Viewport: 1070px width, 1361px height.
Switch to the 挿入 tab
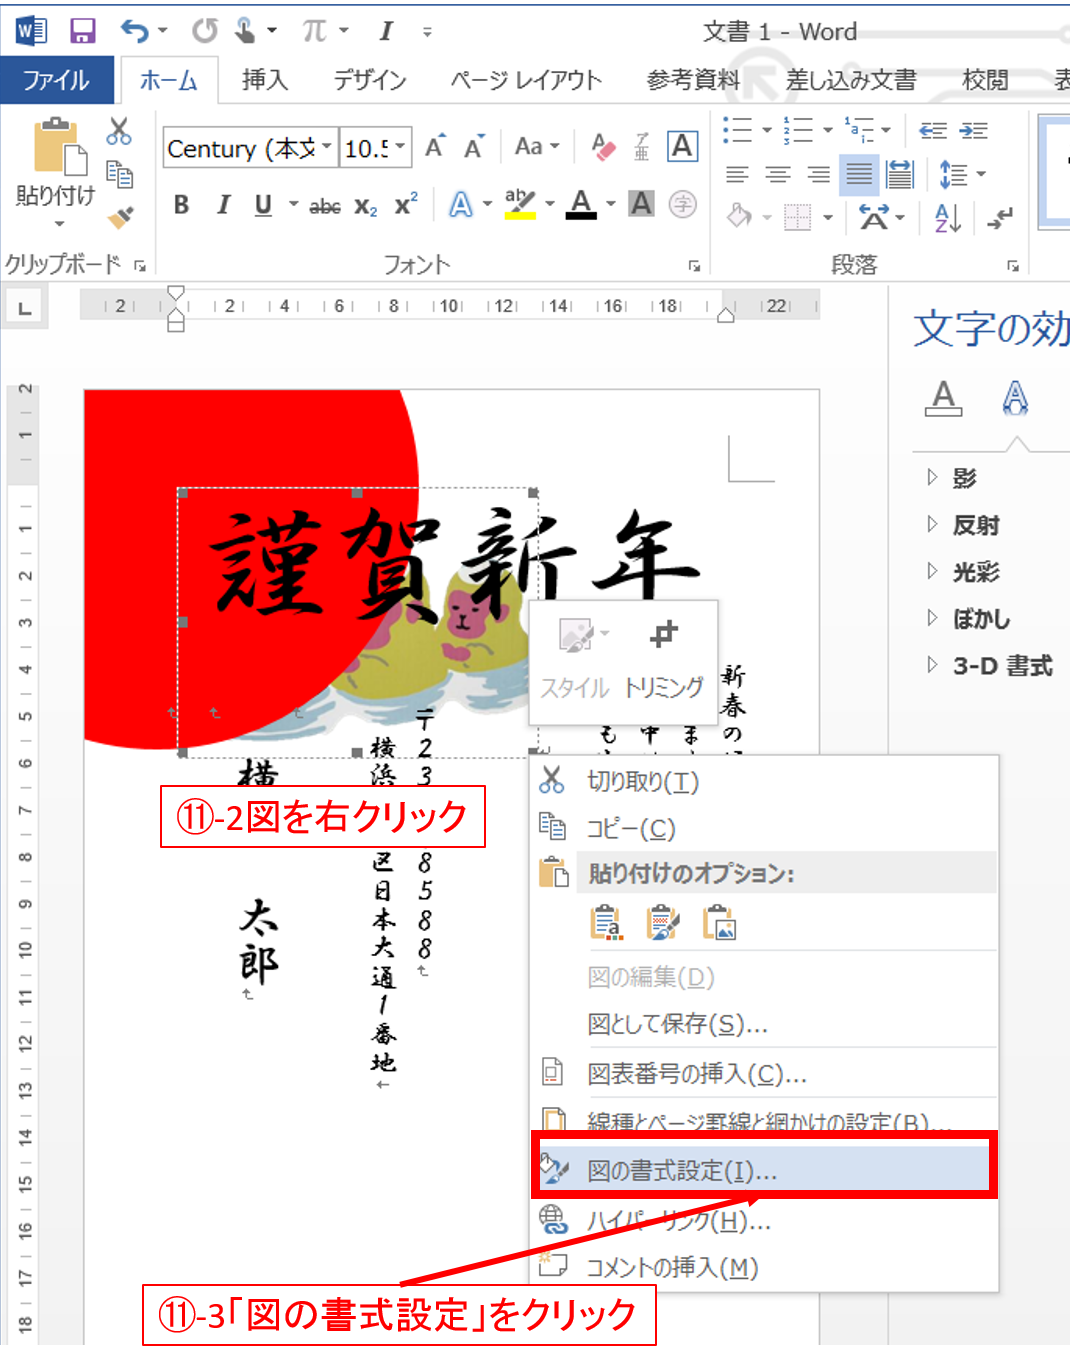[x=265, y=80]
